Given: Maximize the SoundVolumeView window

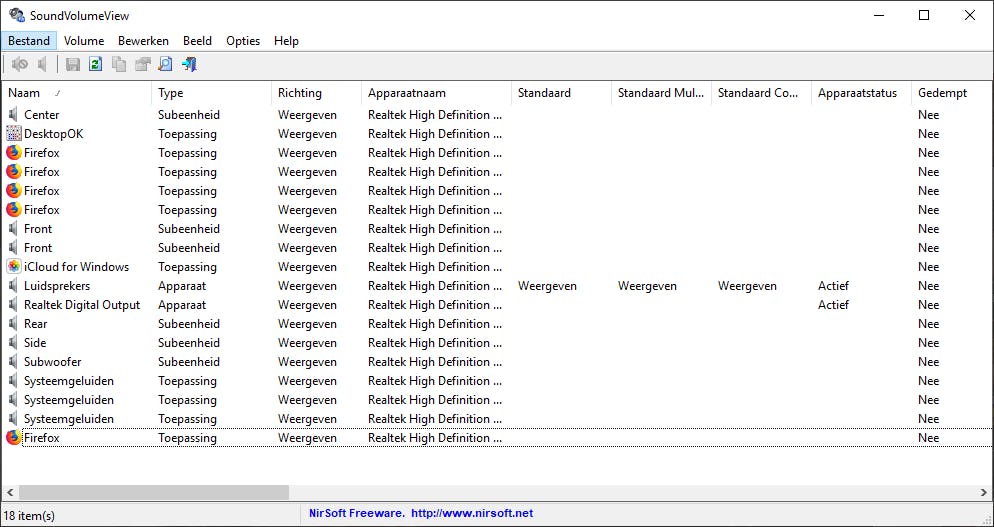Looking at the screenshot, I should click(924, 15).
